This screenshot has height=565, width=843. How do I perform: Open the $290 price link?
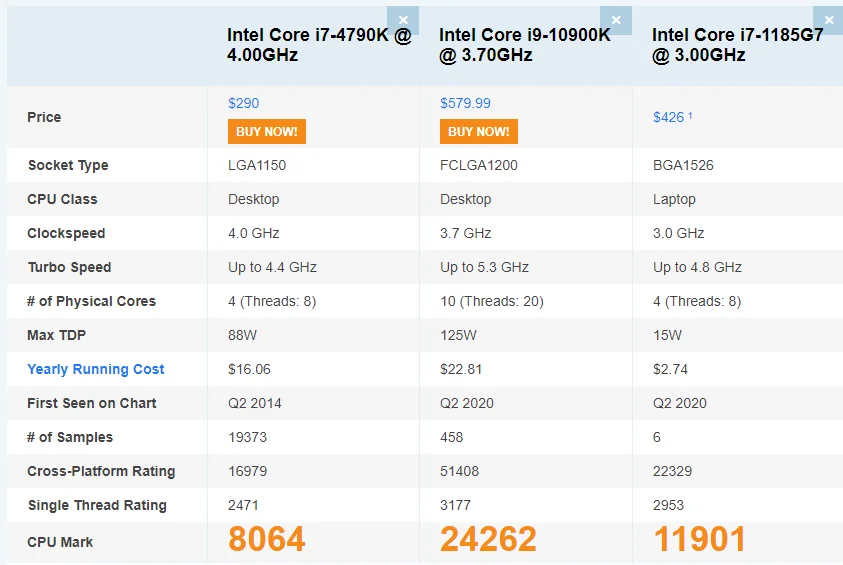(244, 103)
